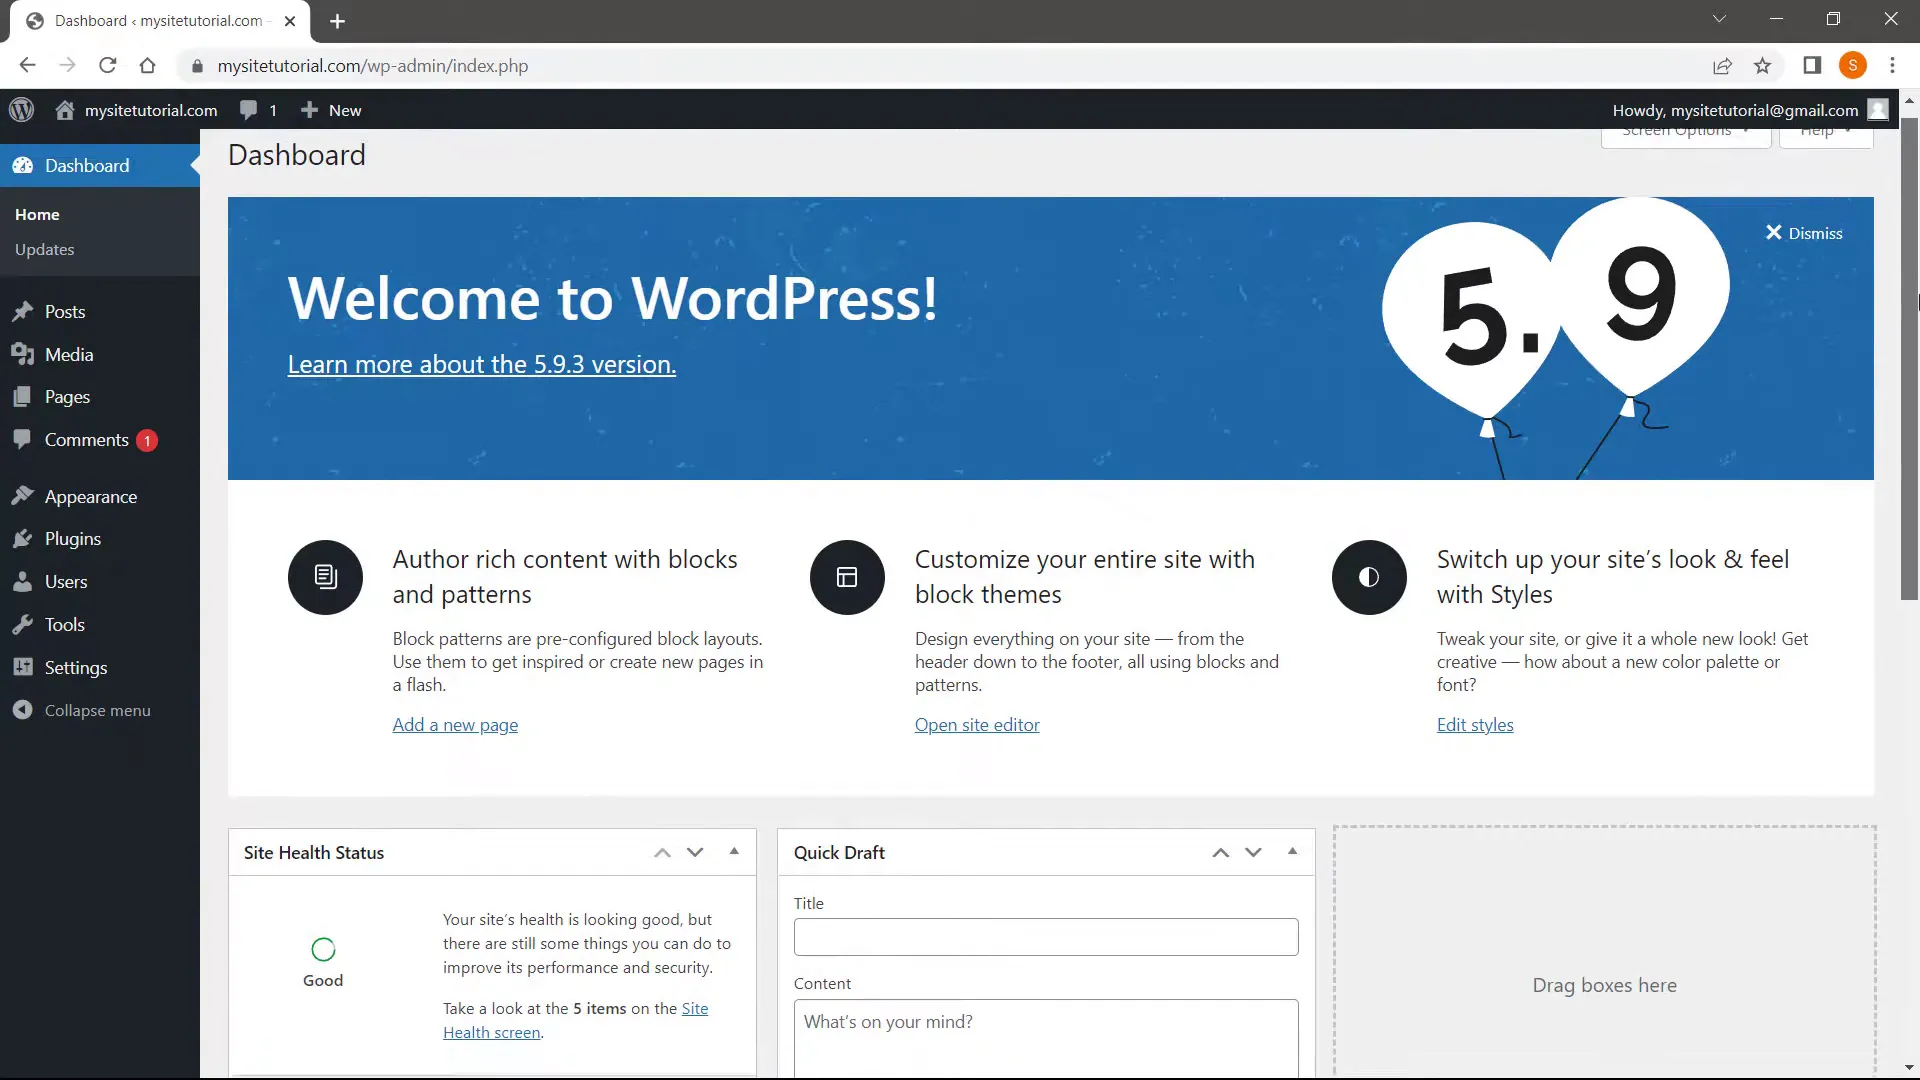Click the blocks and patterns round icon

tap(325, 577)
